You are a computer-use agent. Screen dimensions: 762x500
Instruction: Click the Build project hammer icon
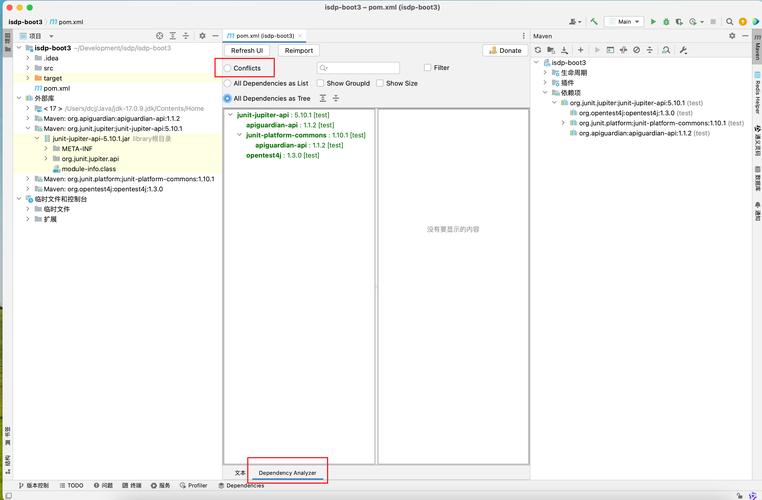click(594, 21)
